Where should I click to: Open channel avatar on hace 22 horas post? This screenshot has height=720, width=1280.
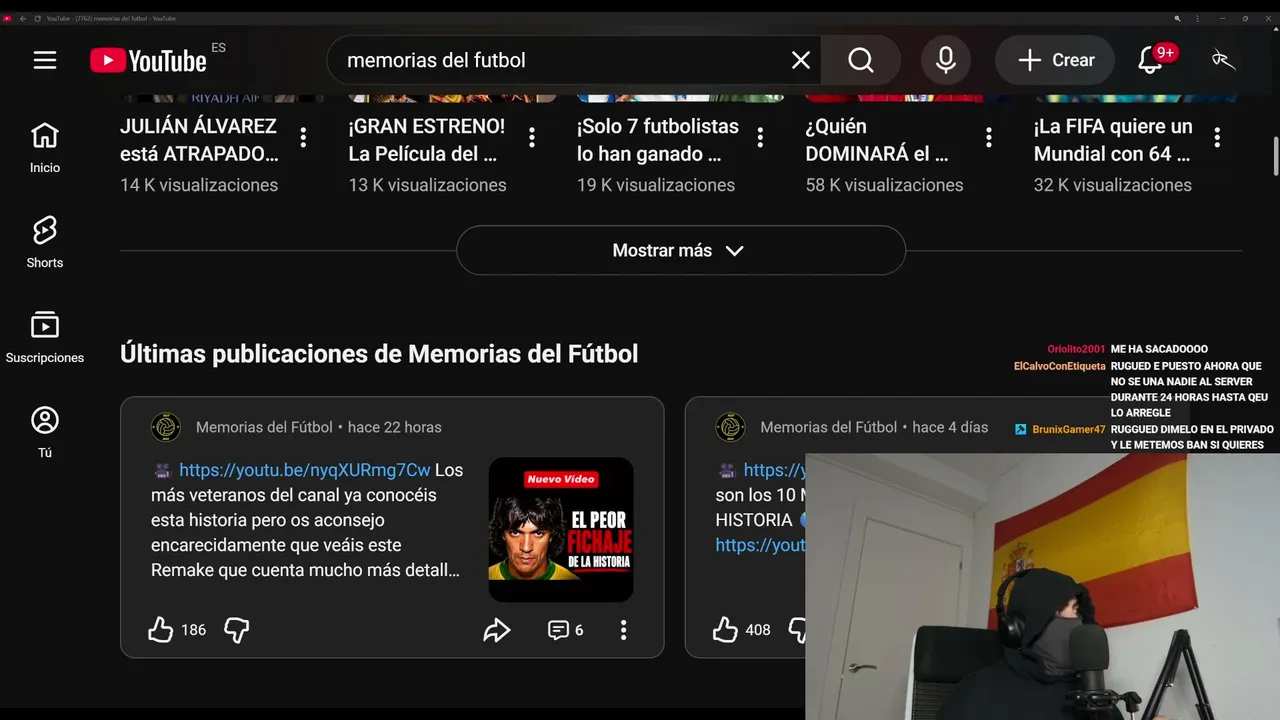coord(166,427)
